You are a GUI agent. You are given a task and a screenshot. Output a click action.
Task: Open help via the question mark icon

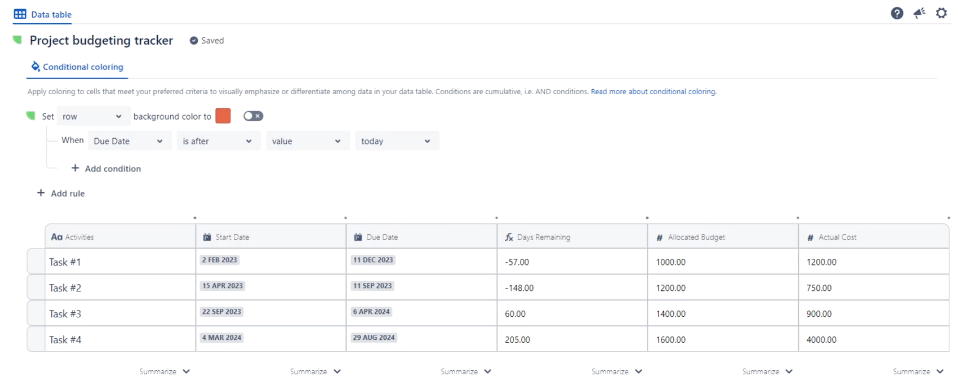coord(897,13)
